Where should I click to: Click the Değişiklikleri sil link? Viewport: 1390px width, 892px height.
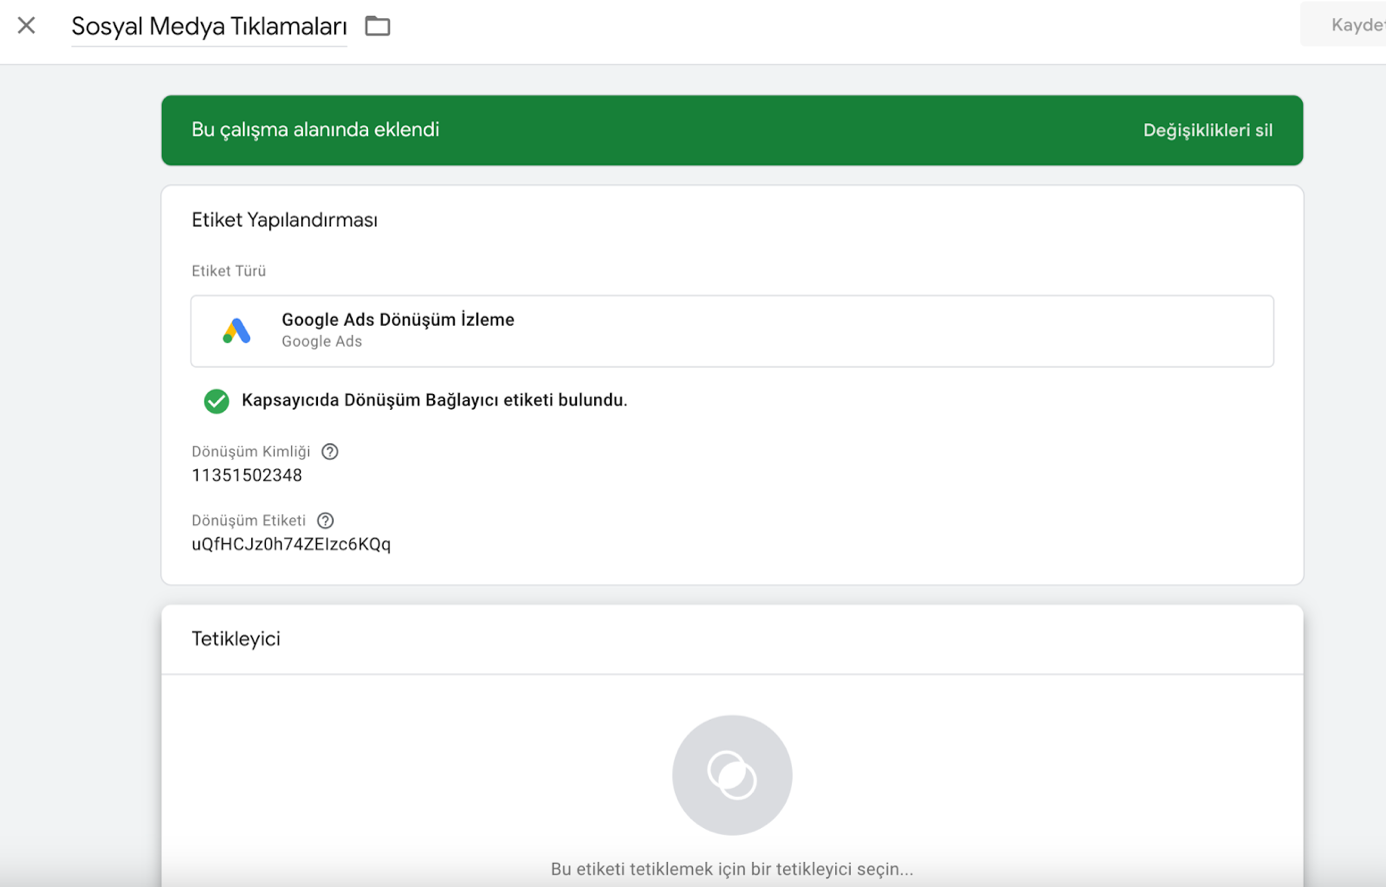coord(1208,129)
